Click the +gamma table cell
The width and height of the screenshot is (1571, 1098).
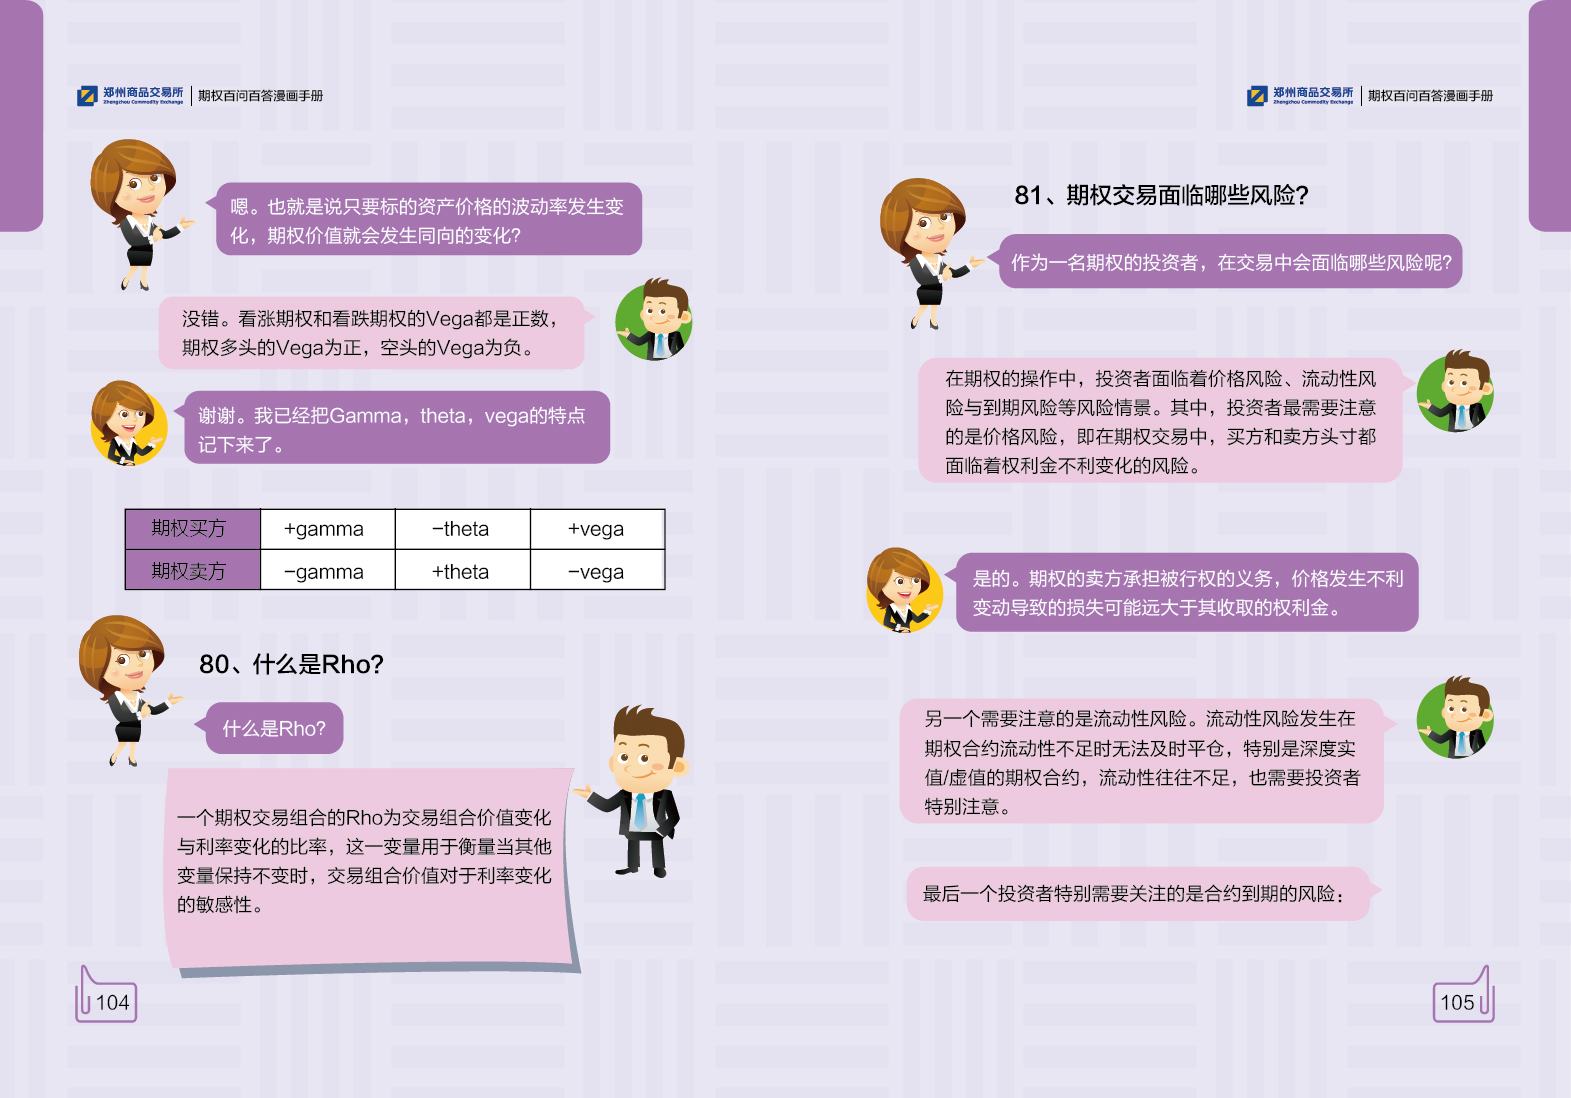tap(326, 529)
